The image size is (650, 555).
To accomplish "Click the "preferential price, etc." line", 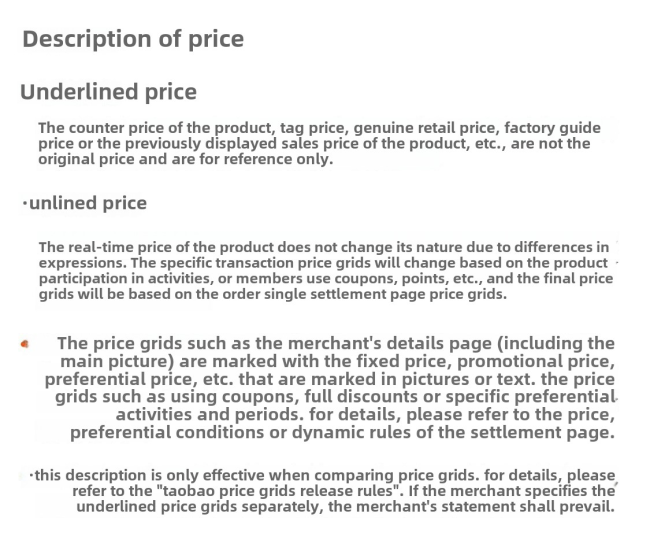I will [330, 379].
